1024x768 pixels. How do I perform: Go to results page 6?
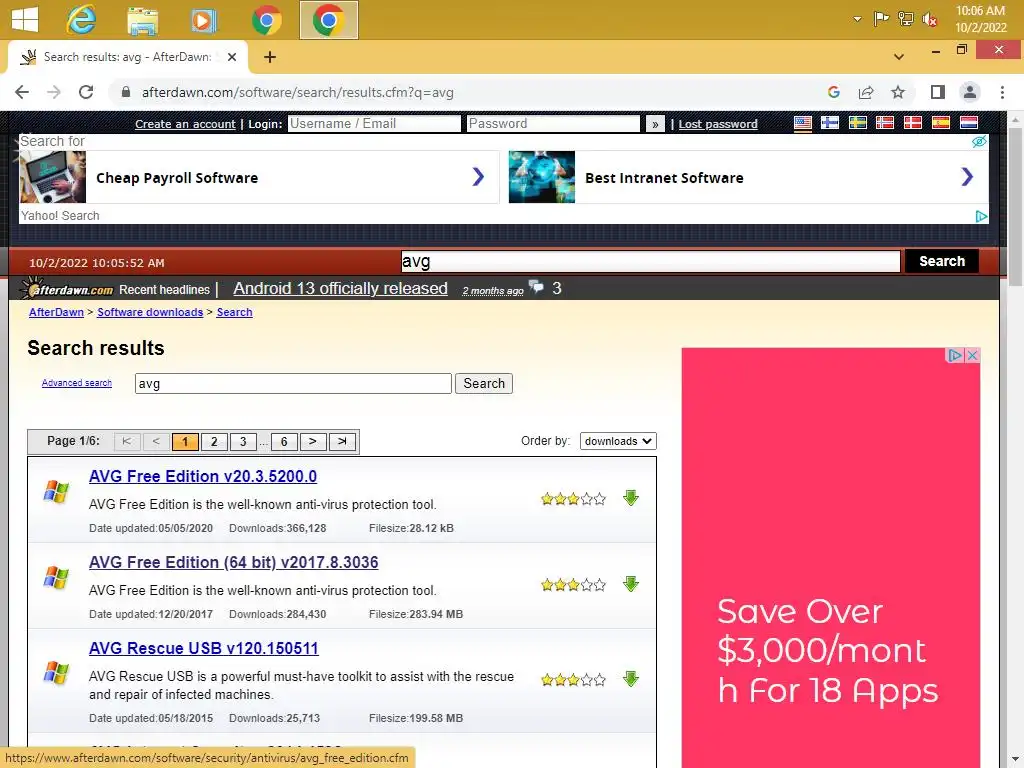284,442
